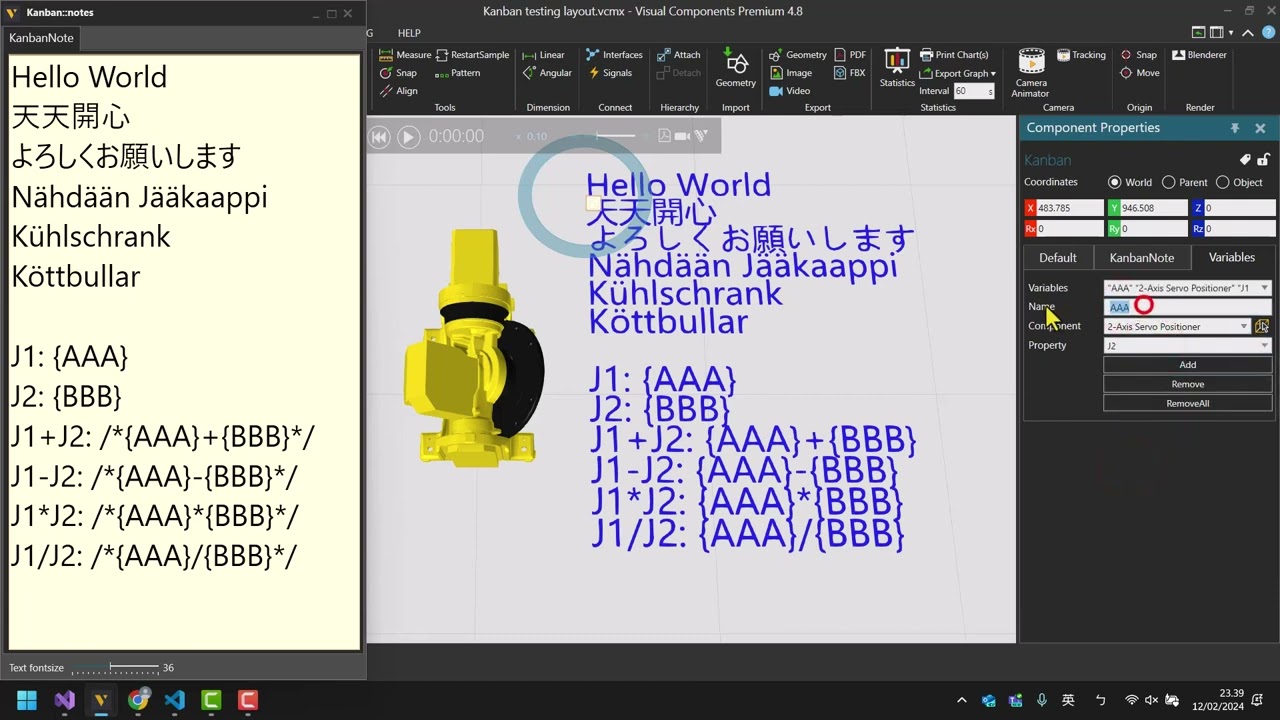
Task: Click the Y coordinate field
Action: (1153, 208)
